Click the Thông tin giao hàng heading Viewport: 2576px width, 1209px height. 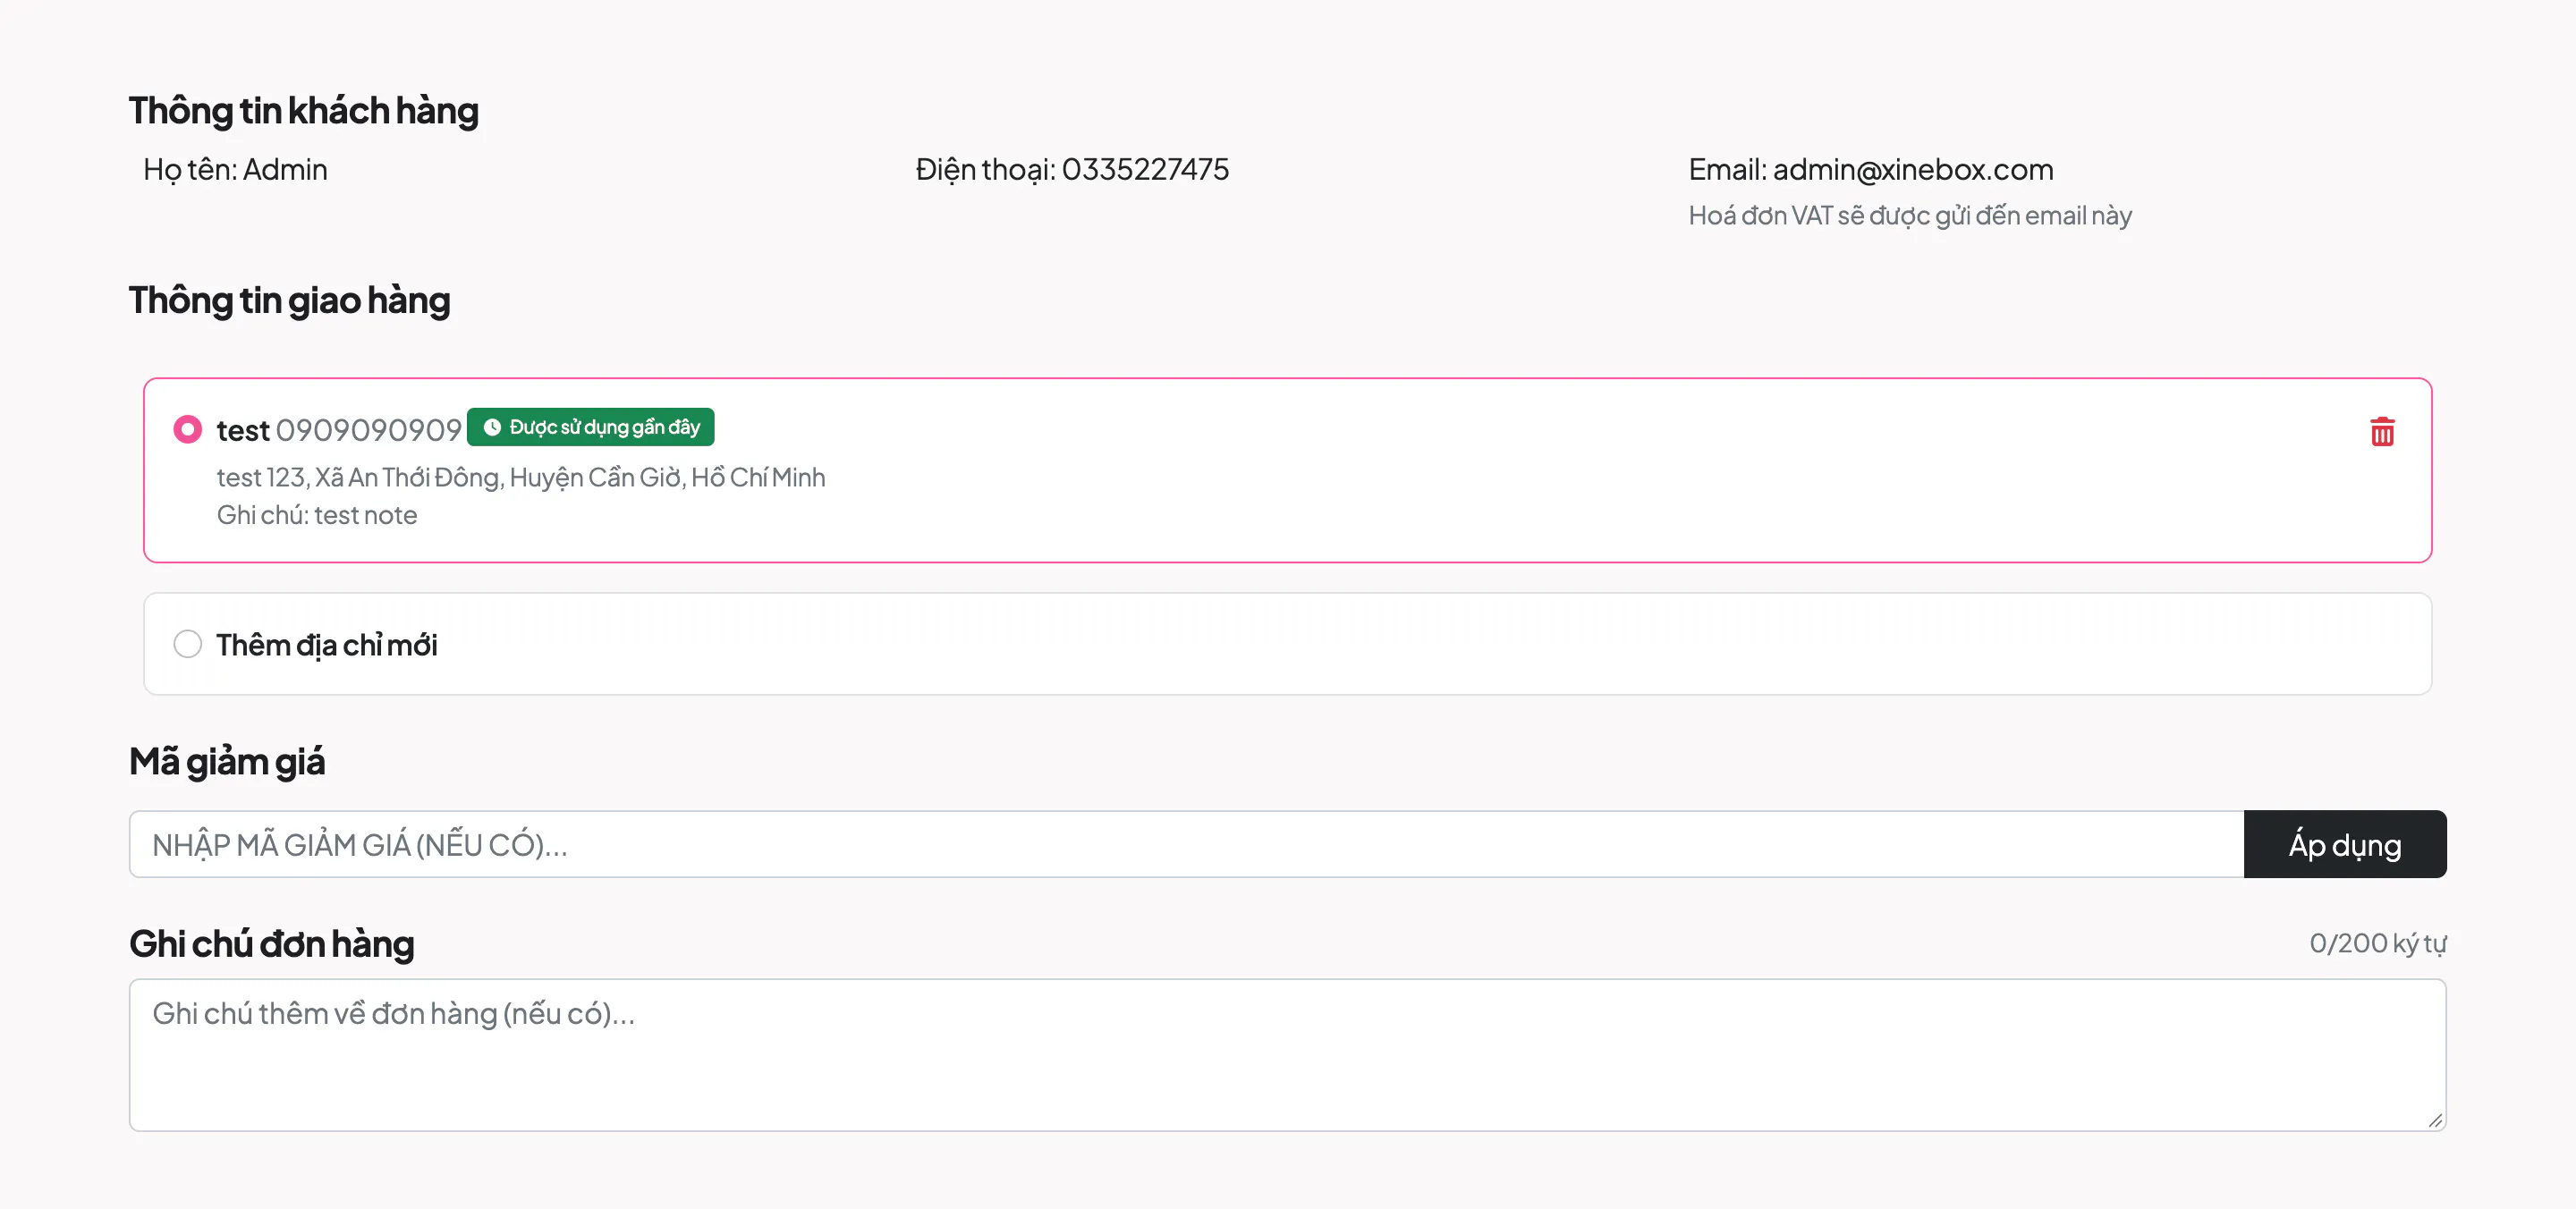pos(290,300)
